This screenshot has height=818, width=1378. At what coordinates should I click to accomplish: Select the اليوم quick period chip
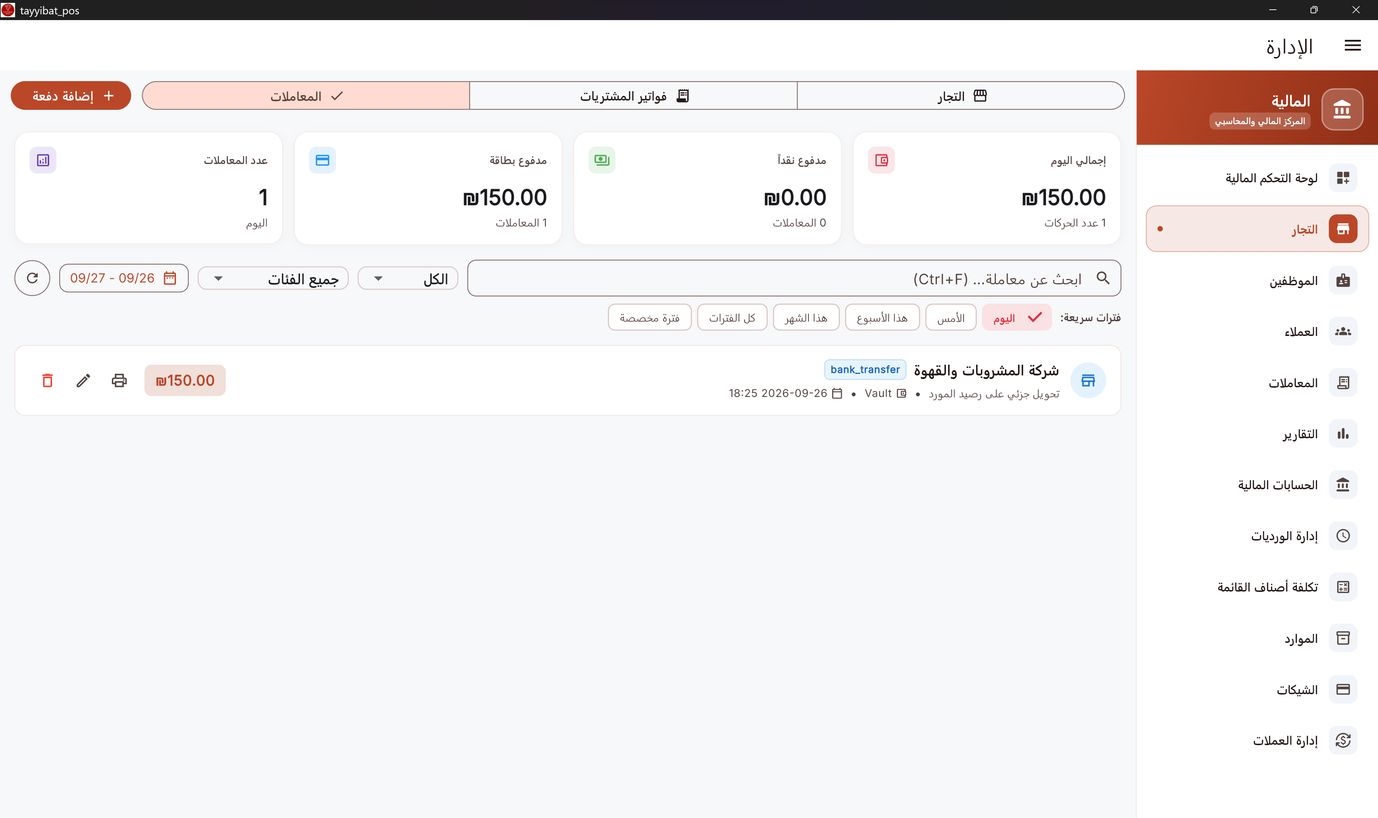(x=1017, y=318)
